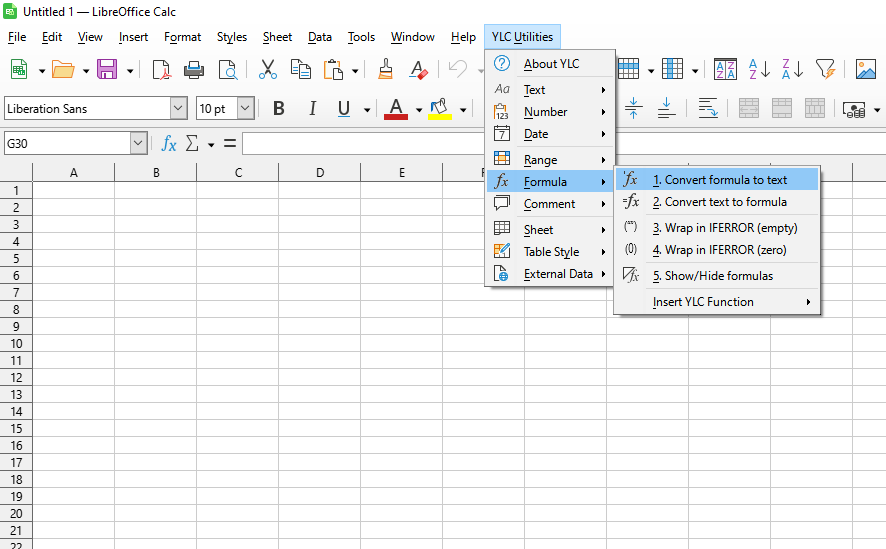Click the AutoFilter funnel icon
This screenshot has height=549, width=886.
824,69
